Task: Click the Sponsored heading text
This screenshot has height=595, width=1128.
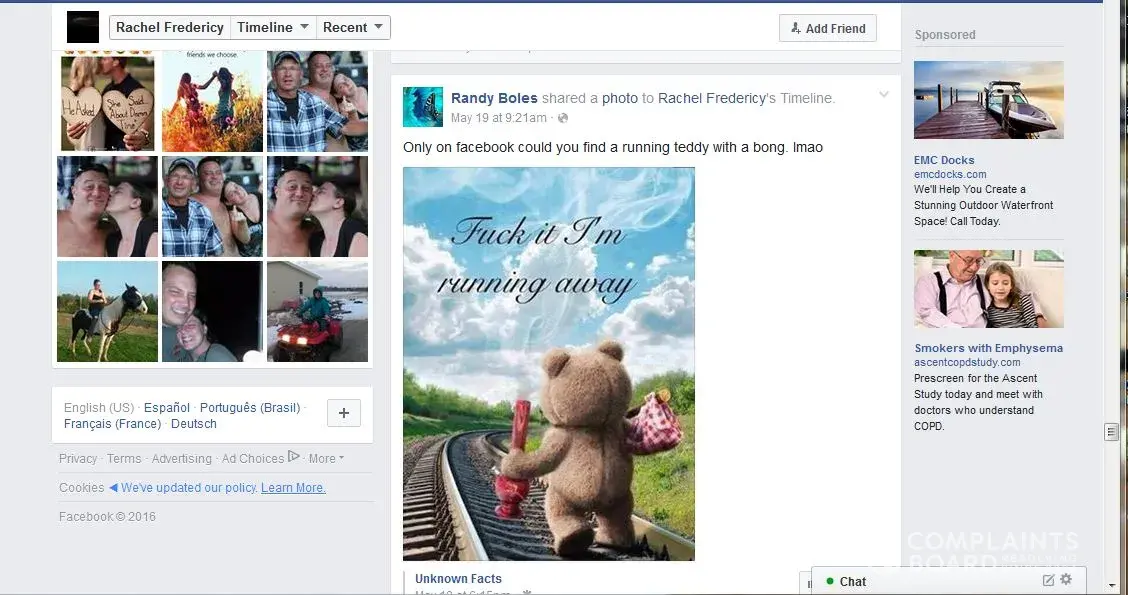Action: (945, 35)
